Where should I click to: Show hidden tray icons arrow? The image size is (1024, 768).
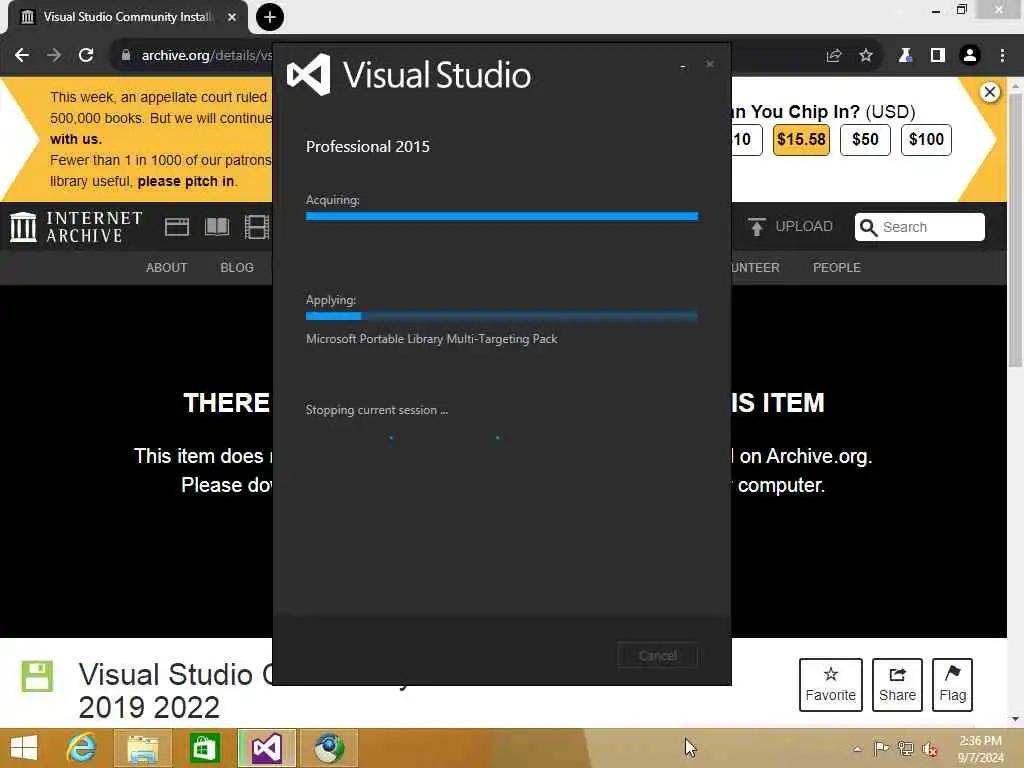click(857, 749)
